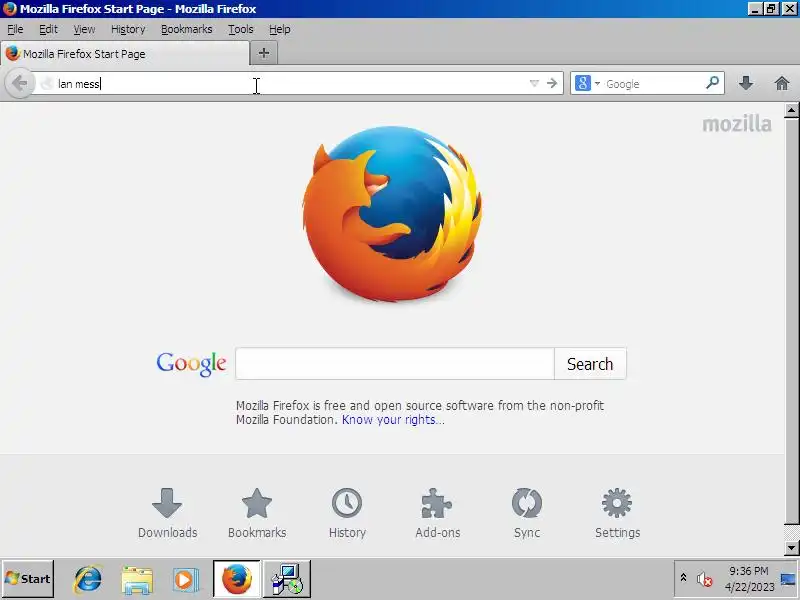
Task: Click the Go arrow in URL bar
Action: (x=552, y=83)
